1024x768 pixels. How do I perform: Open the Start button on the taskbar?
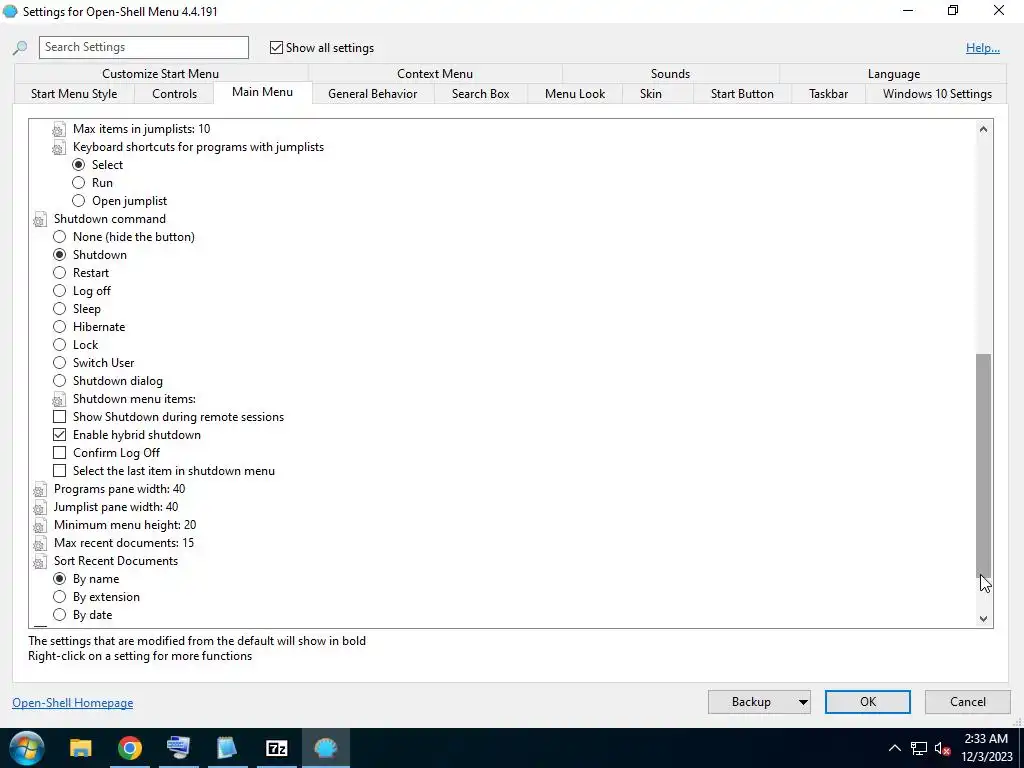[27, 748]
